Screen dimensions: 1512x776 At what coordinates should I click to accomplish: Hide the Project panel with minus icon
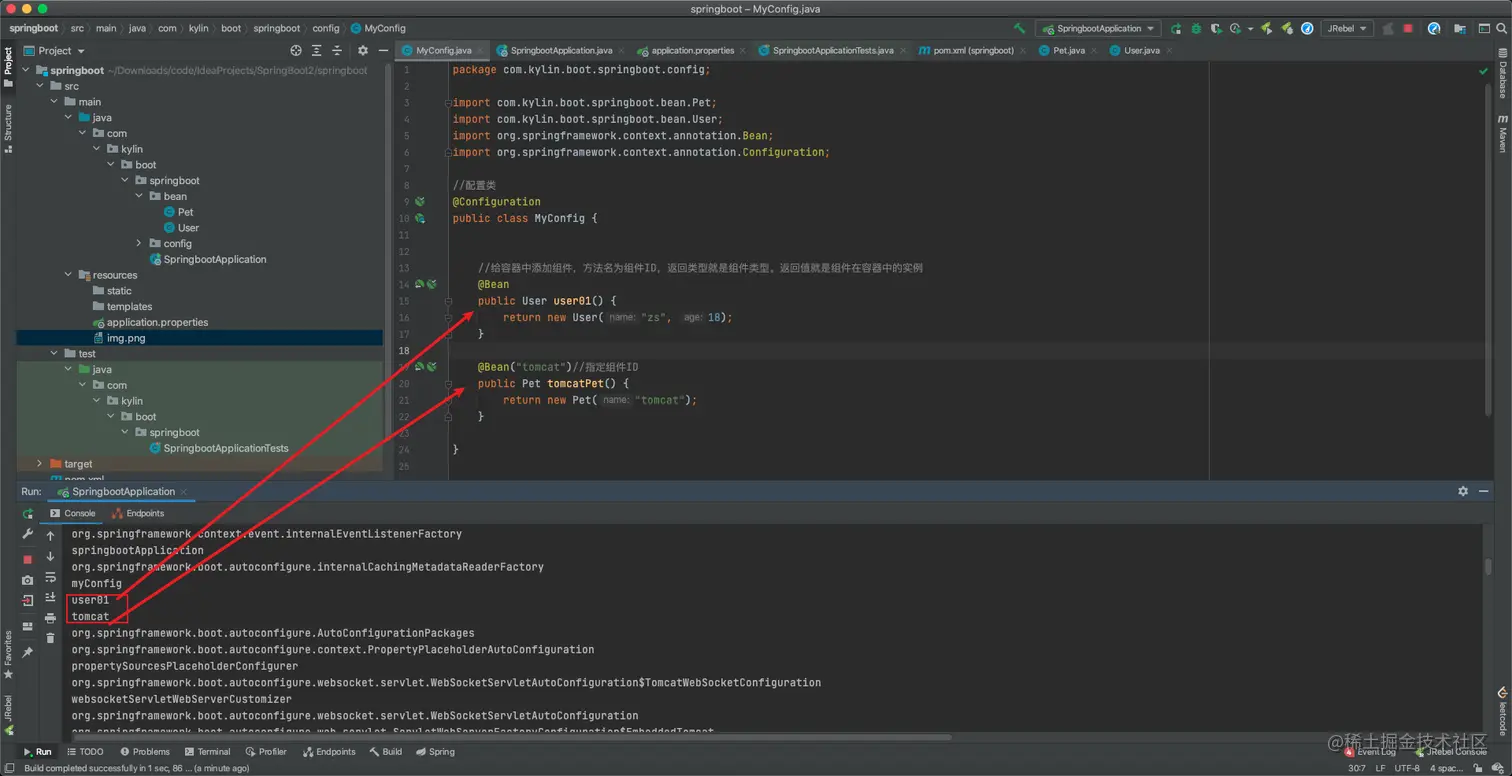(384, 50)
